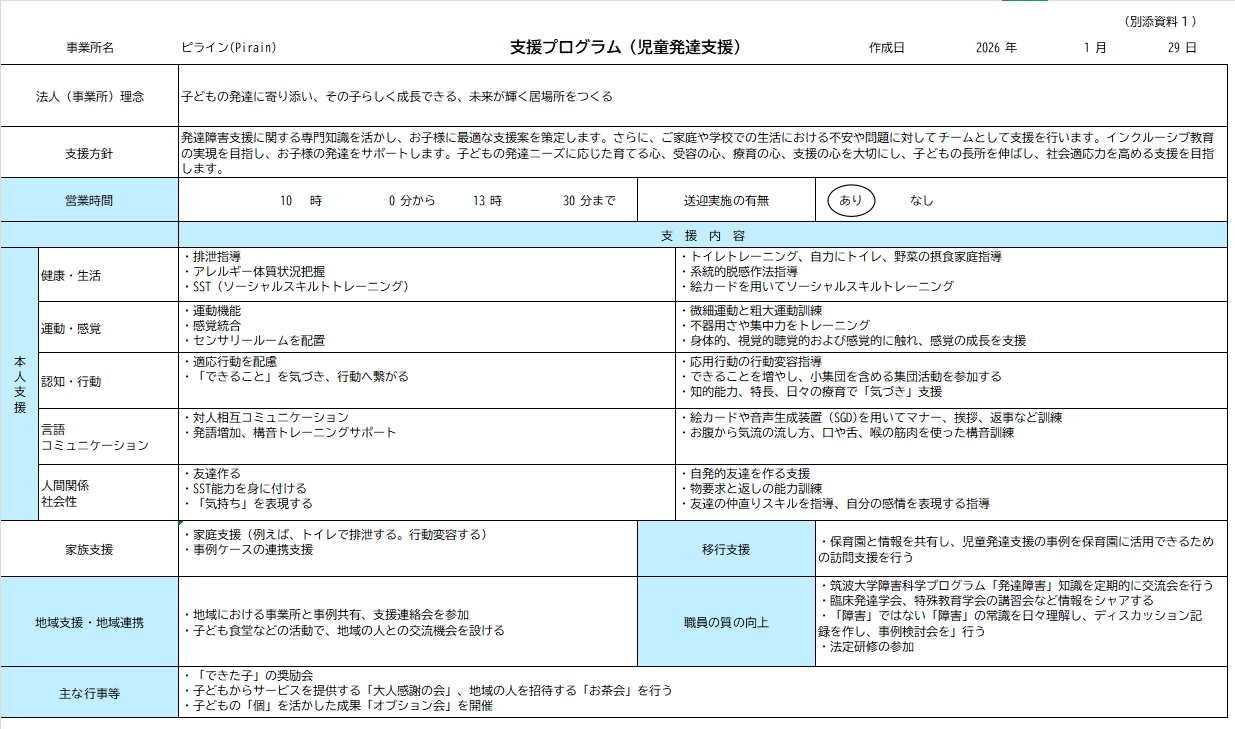Select the なし option for 送迎実施
This screenshot has width=1235, height=729.
pos(921,200)
